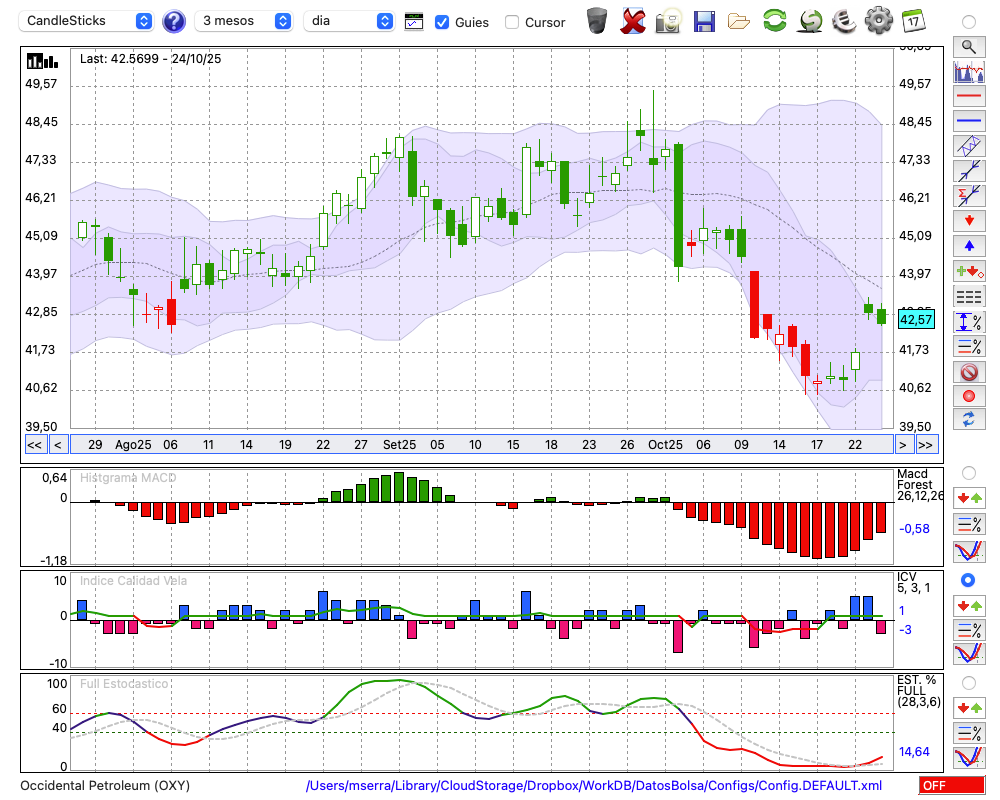
Task: Click the mini chart window icon
Action: click(x=414, y=21)
